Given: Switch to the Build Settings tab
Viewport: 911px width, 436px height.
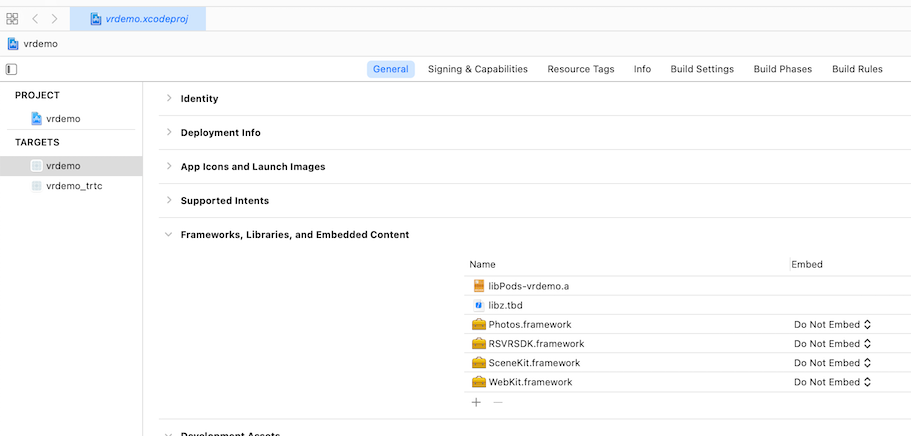Looking at the screenshot, I should pyautogui.click(x=702, y=69).
